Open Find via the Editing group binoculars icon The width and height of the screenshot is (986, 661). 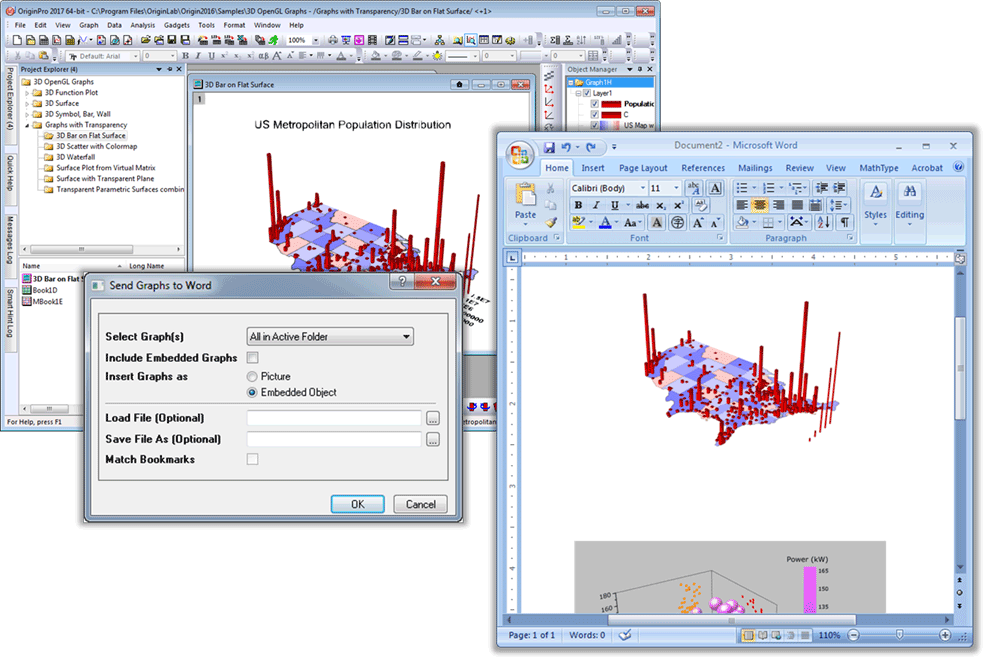[910, 192]
